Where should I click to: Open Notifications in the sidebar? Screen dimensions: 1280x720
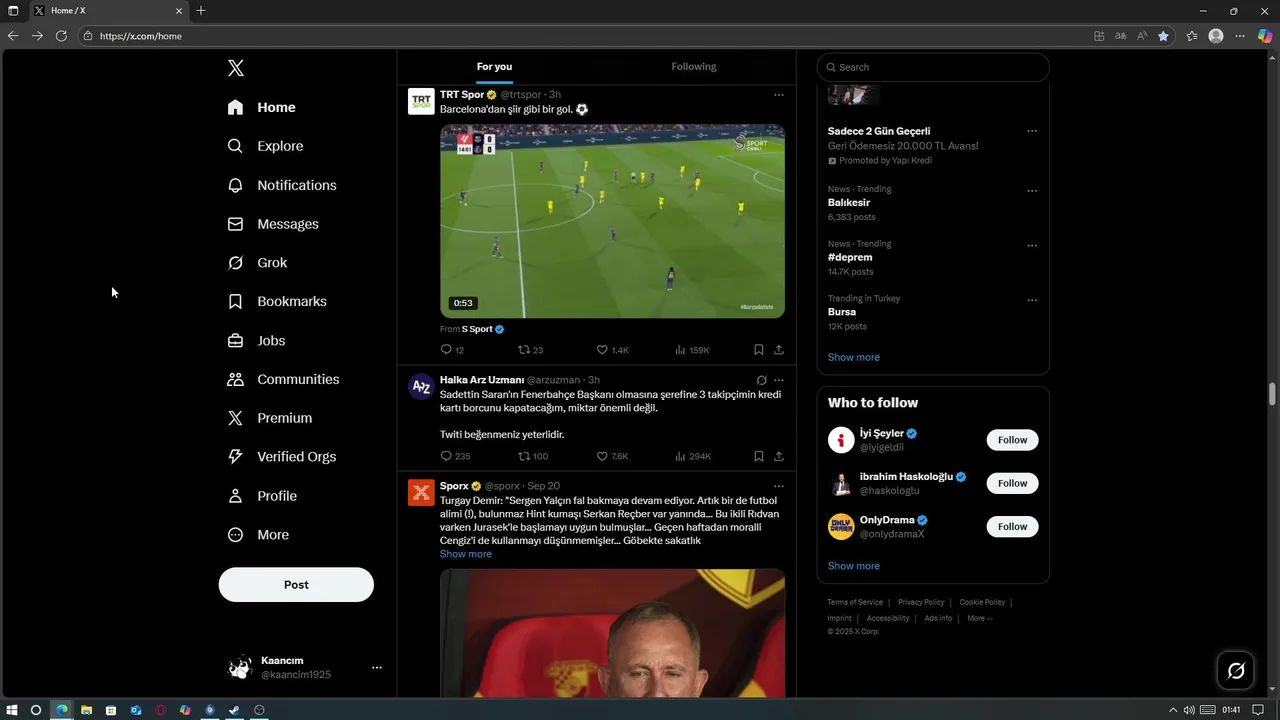click(282, 185)
